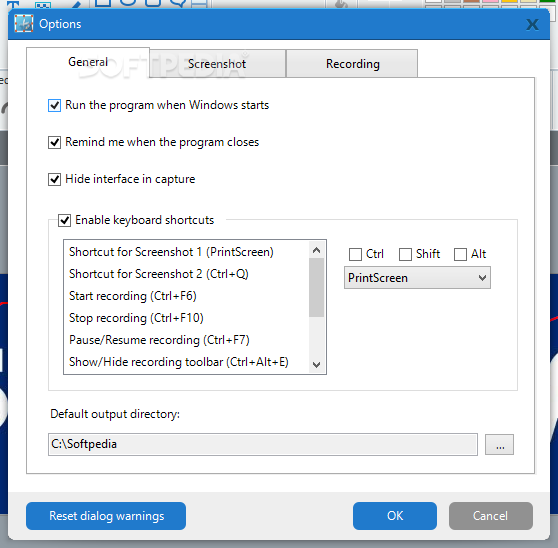Open the Recording tab
Screen dimensions: 558x548
point(352,64)
